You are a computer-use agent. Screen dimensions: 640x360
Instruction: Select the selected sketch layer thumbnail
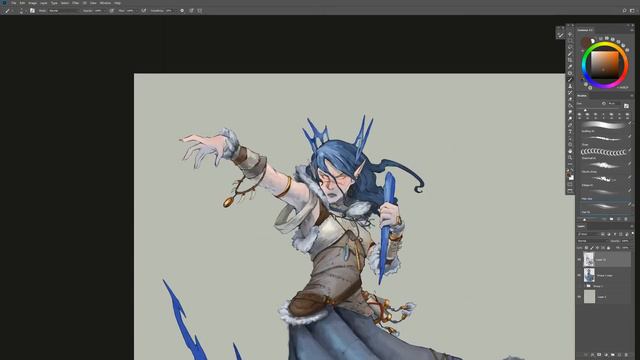589,259
